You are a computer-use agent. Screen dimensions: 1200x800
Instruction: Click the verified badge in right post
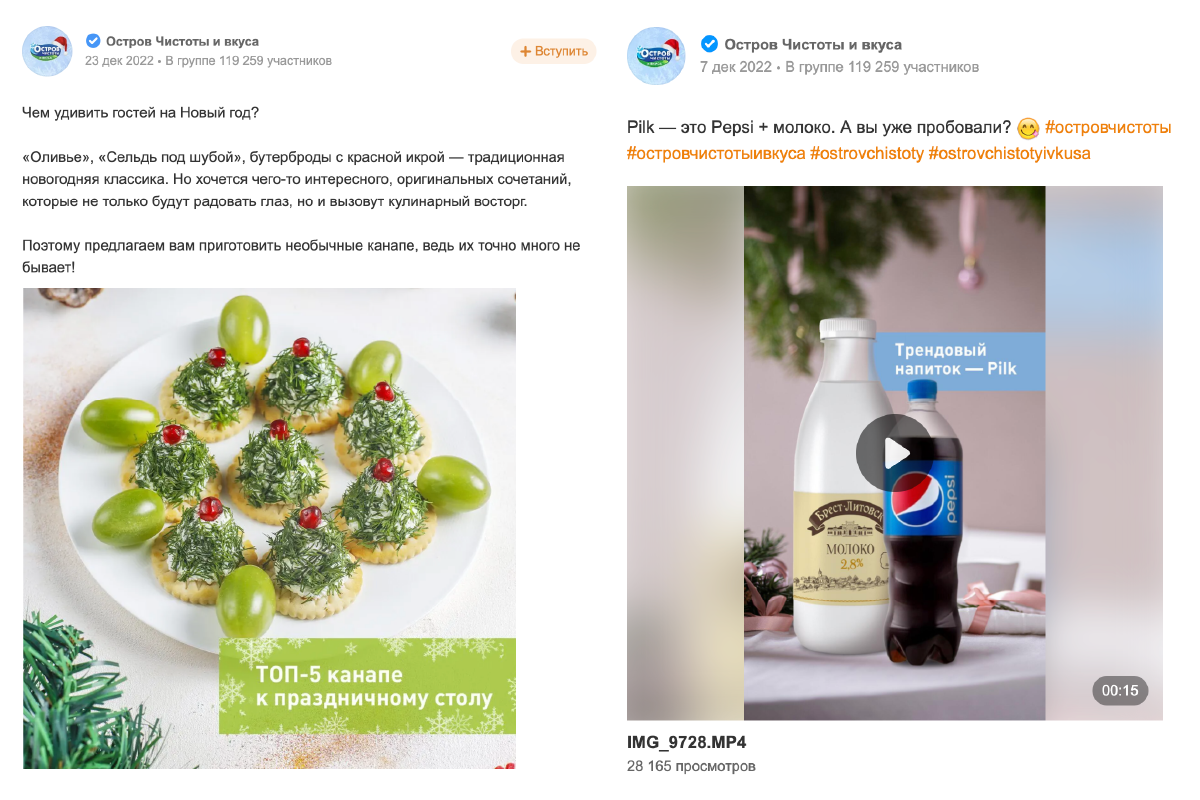709,44
